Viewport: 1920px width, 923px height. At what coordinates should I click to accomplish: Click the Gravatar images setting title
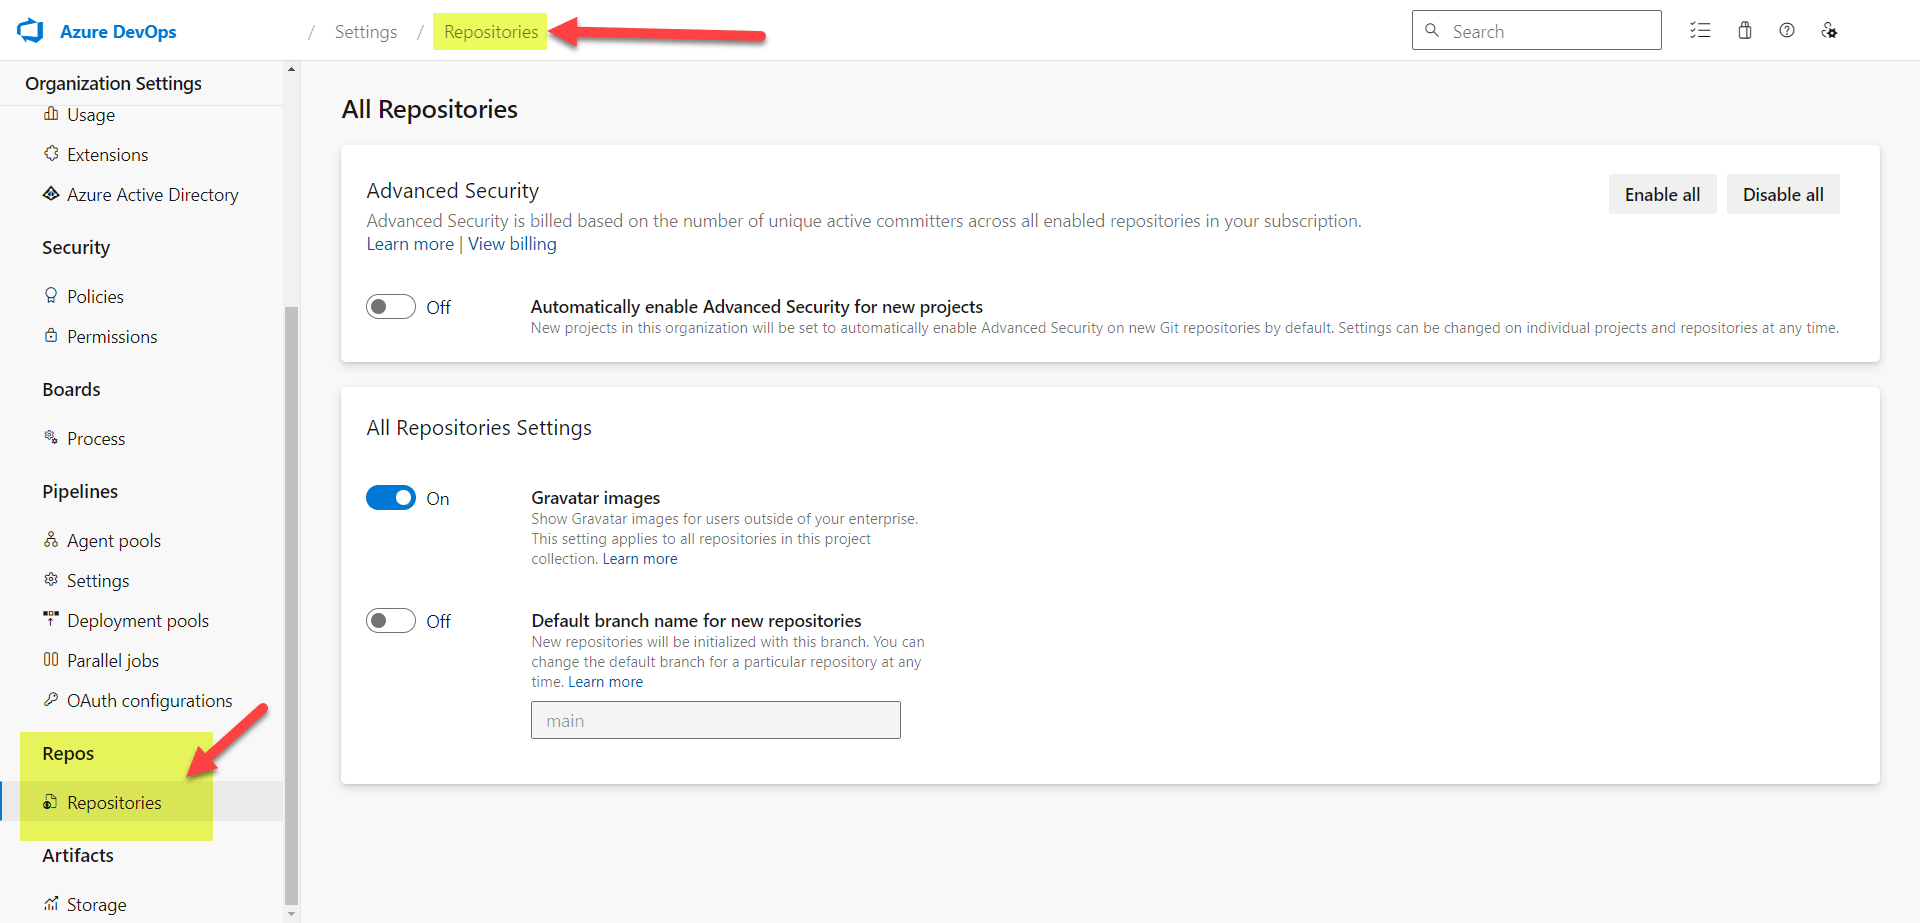(596, 498)
